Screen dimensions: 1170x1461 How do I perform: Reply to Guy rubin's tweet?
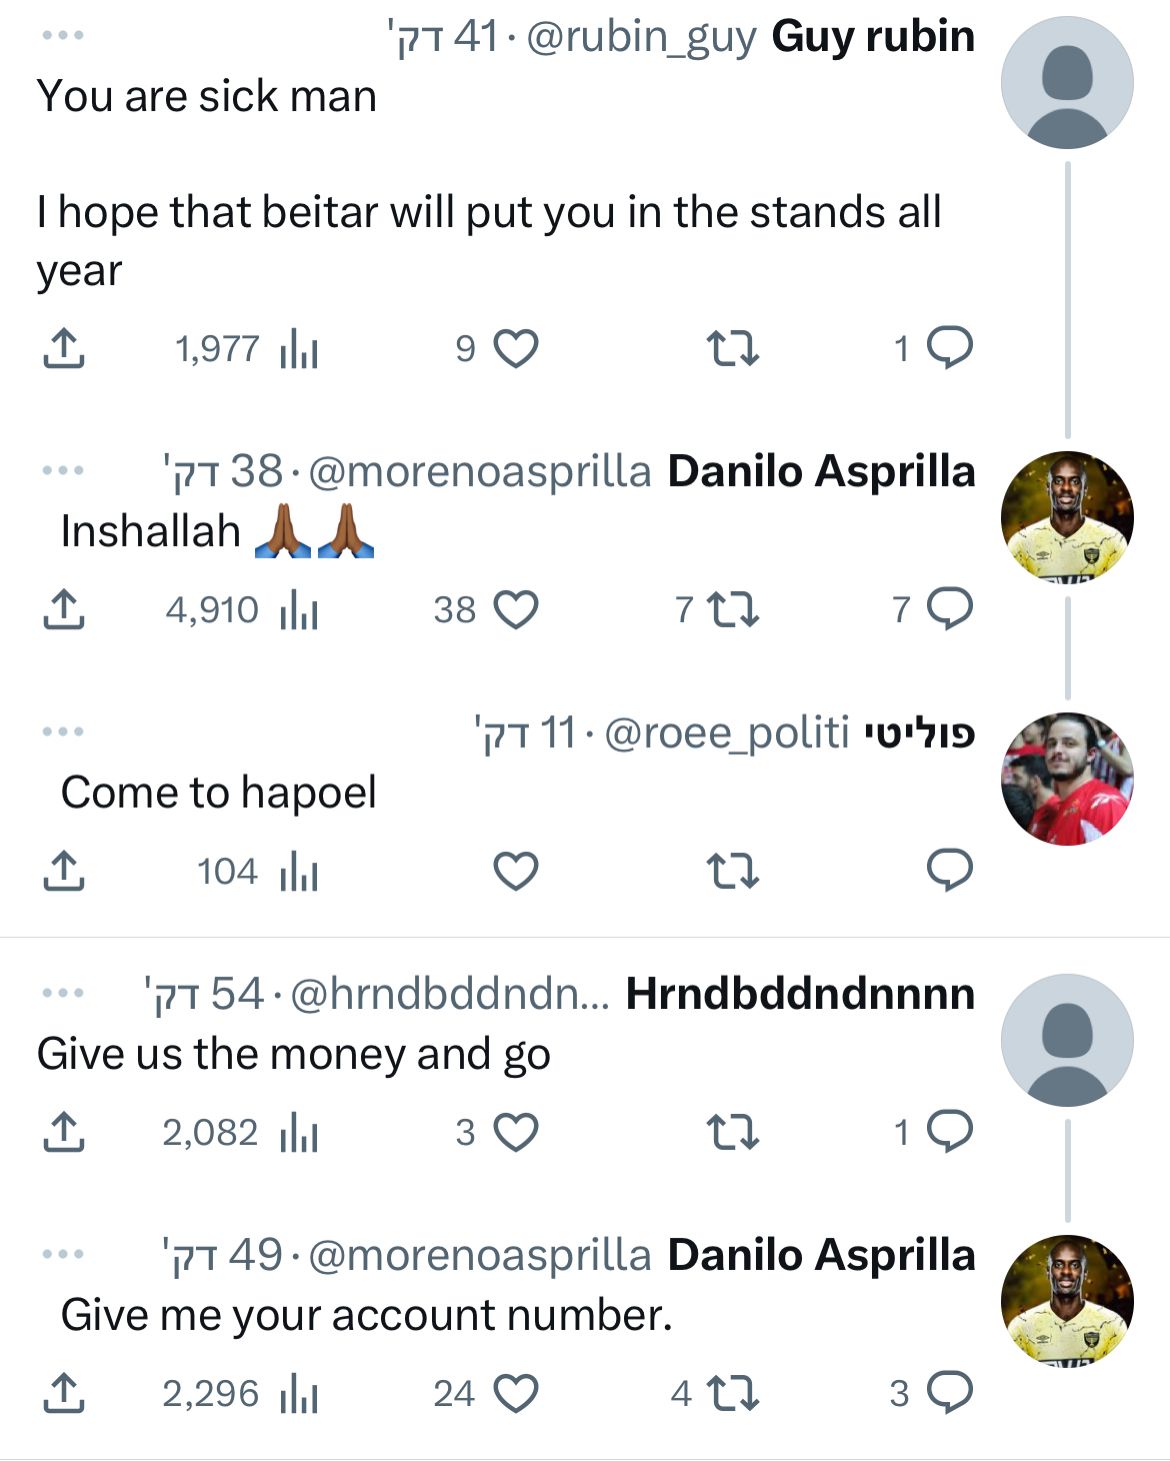(x=949, y=349)
